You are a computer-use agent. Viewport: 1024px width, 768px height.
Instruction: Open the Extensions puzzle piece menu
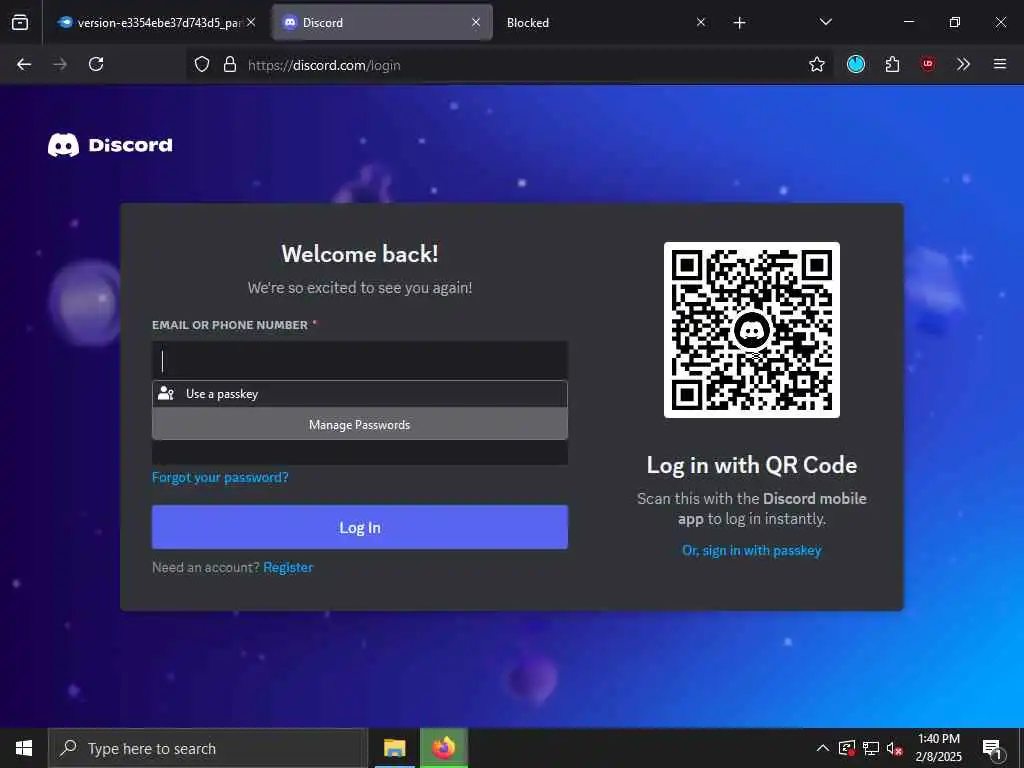coord(892,65)
